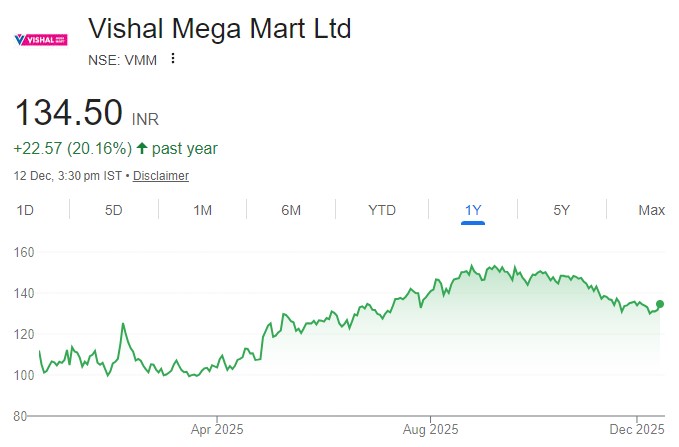Screen dimensions: 679x447
Task: Choose the Max time range
Action: (651, 210)
